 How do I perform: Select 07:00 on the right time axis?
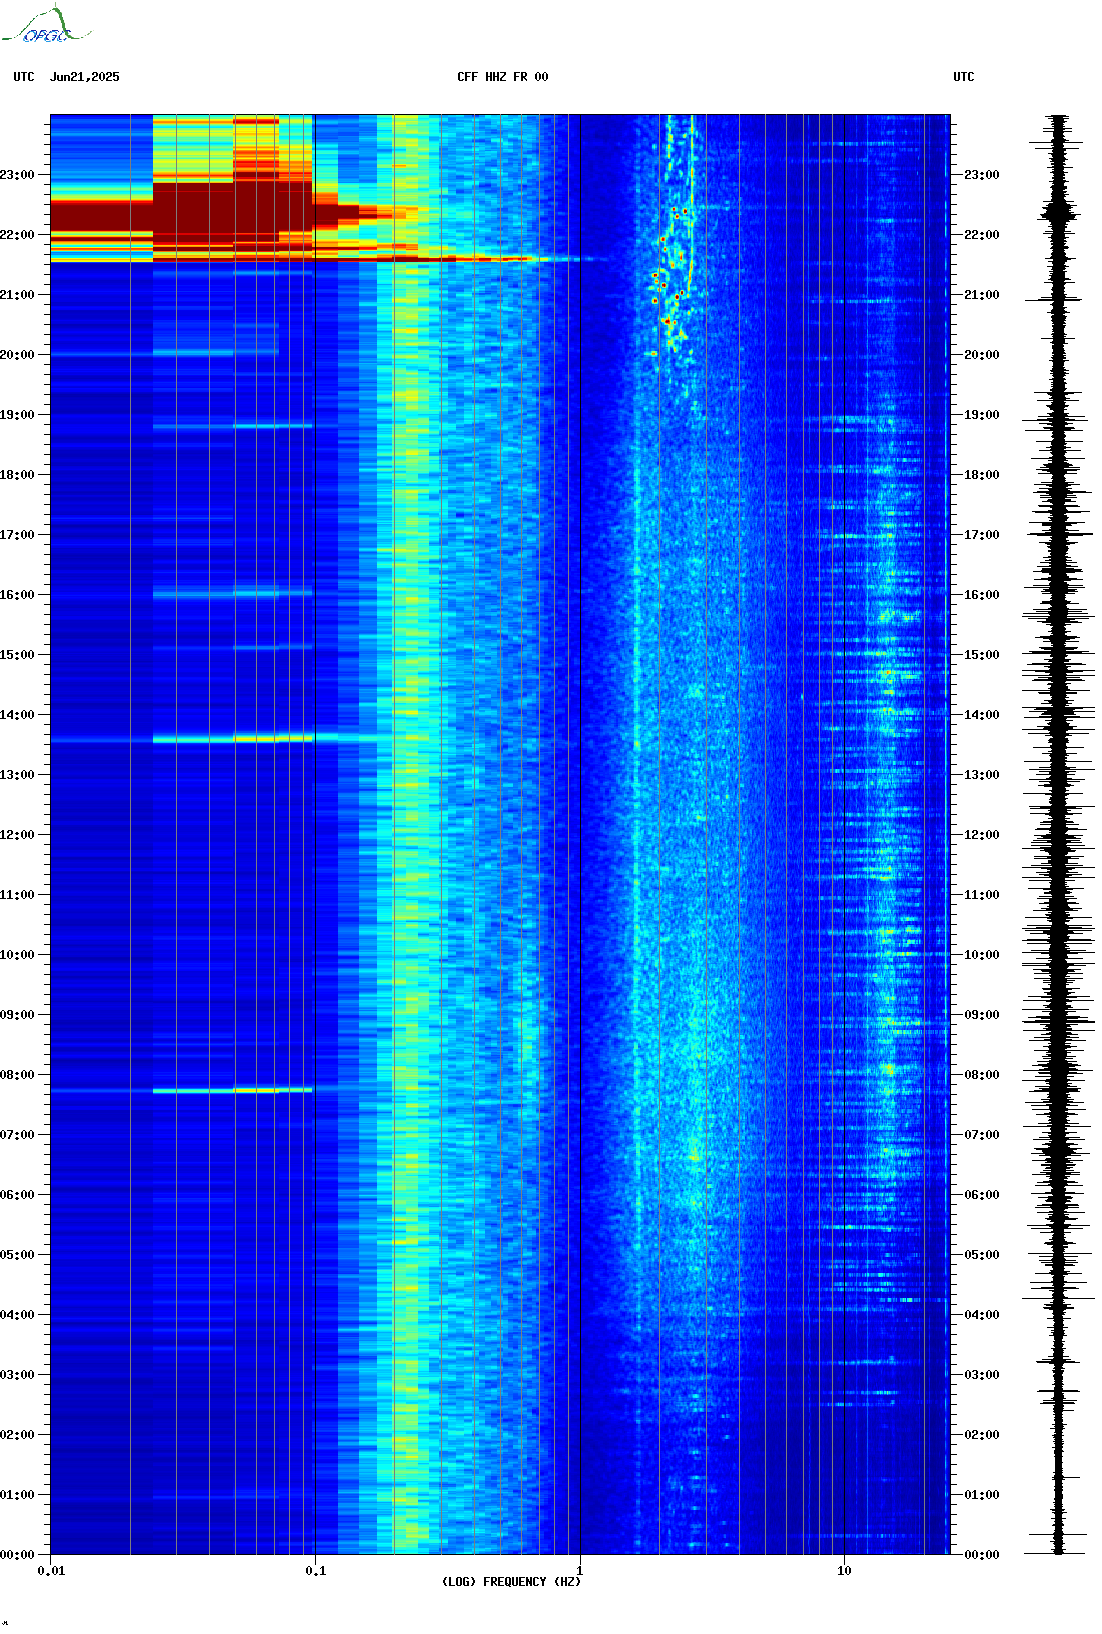981,1135
